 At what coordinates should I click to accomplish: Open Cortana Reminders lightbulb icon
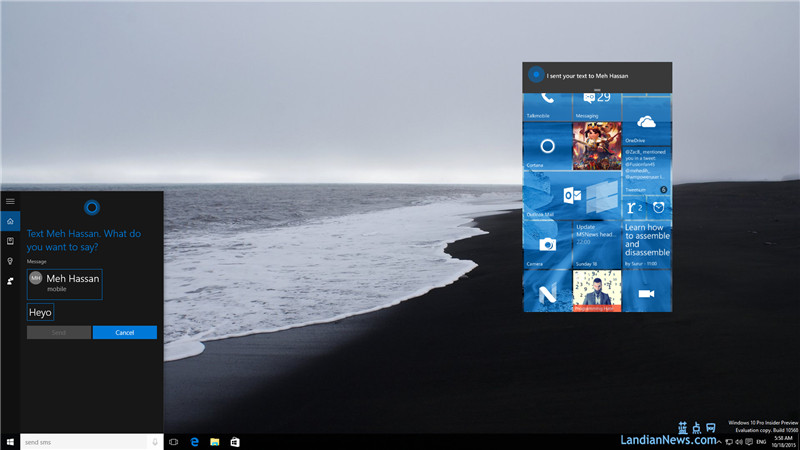(x=10, y=261)
